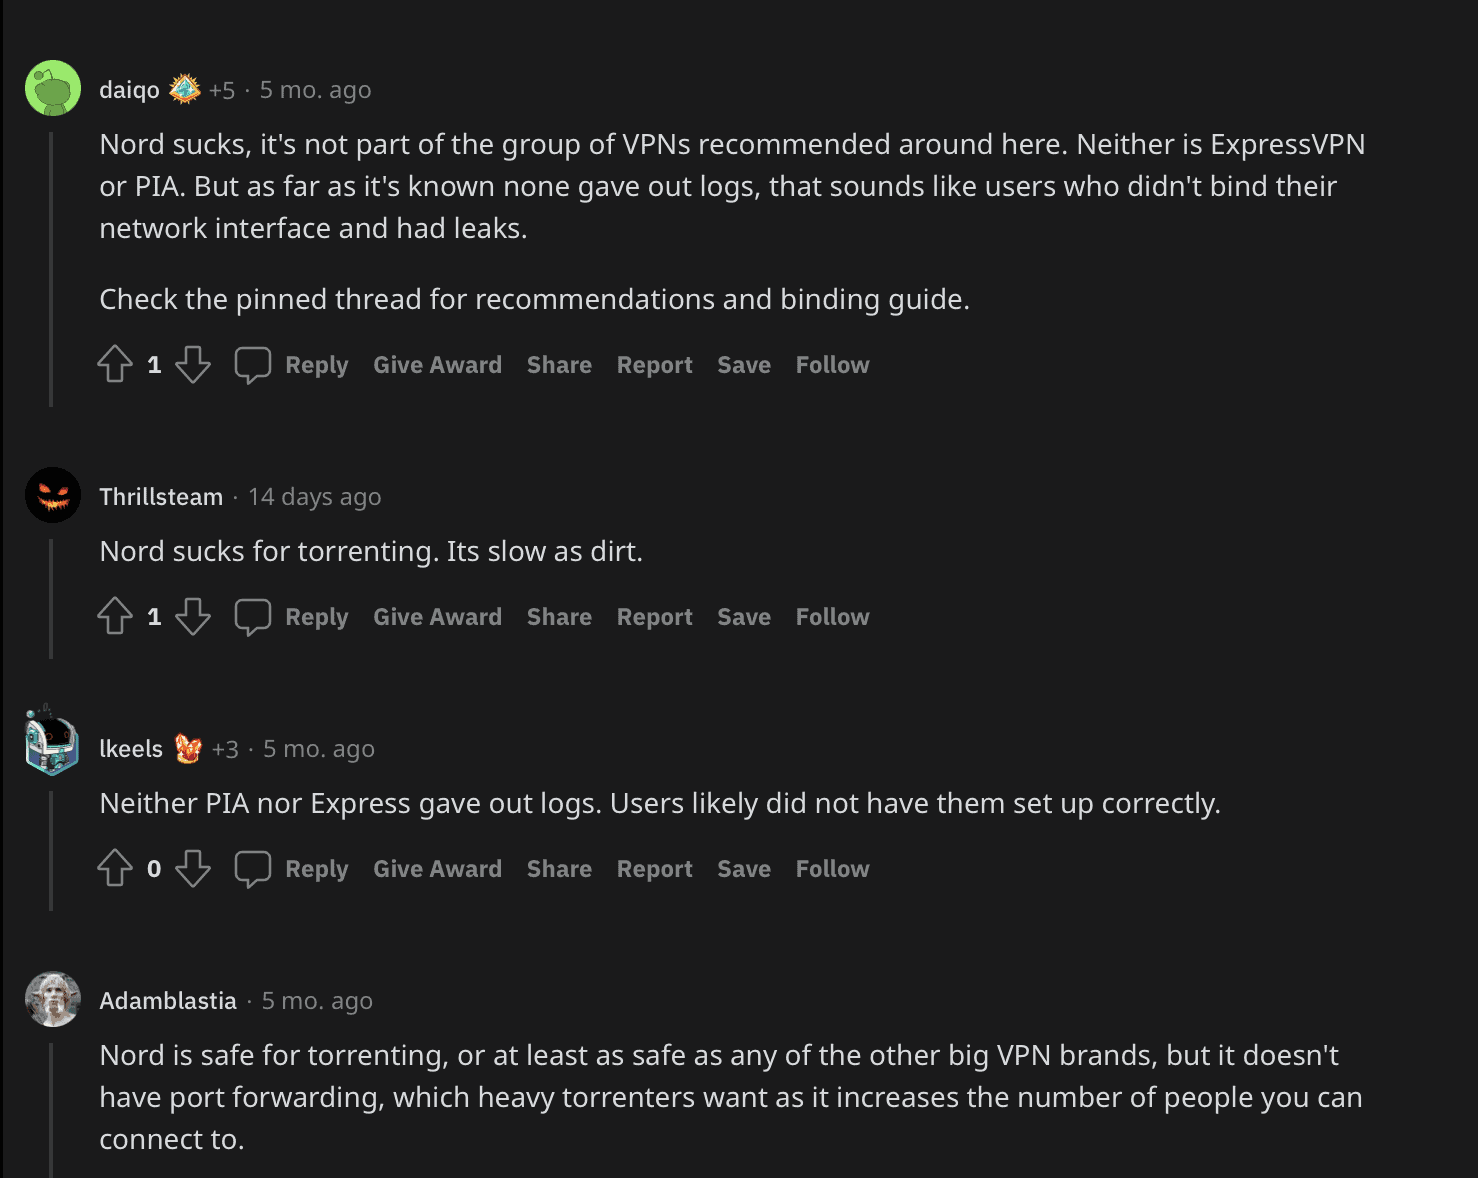Screen dimensions: 1478x1178
Task: Click Thrillsteam's pumpkin avatar
Action: pyautogui.click(x=52, y=494)
